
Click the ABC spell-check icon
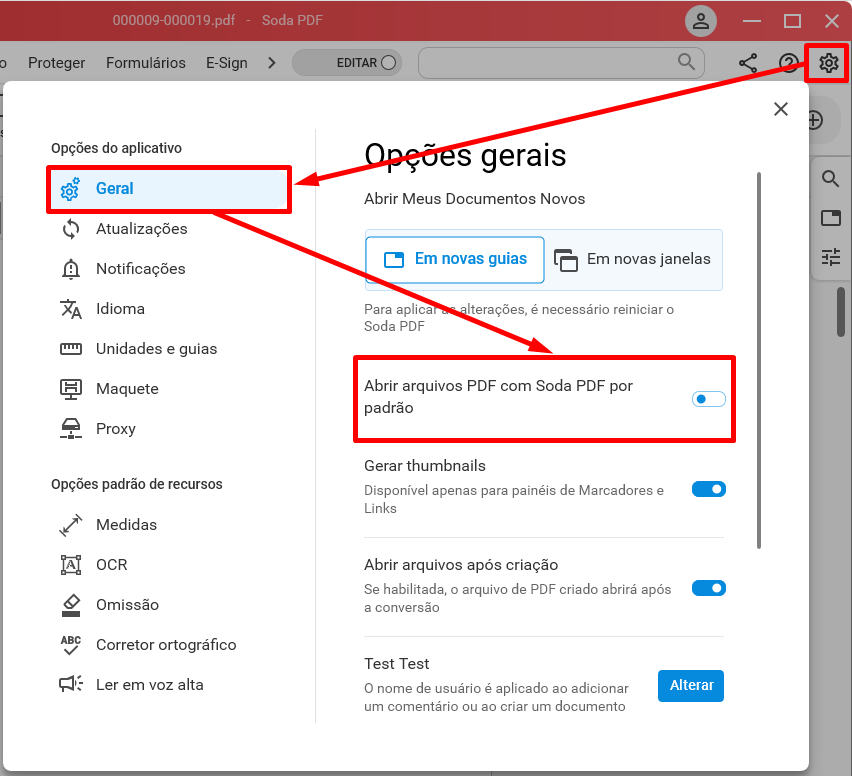[71, 645]
